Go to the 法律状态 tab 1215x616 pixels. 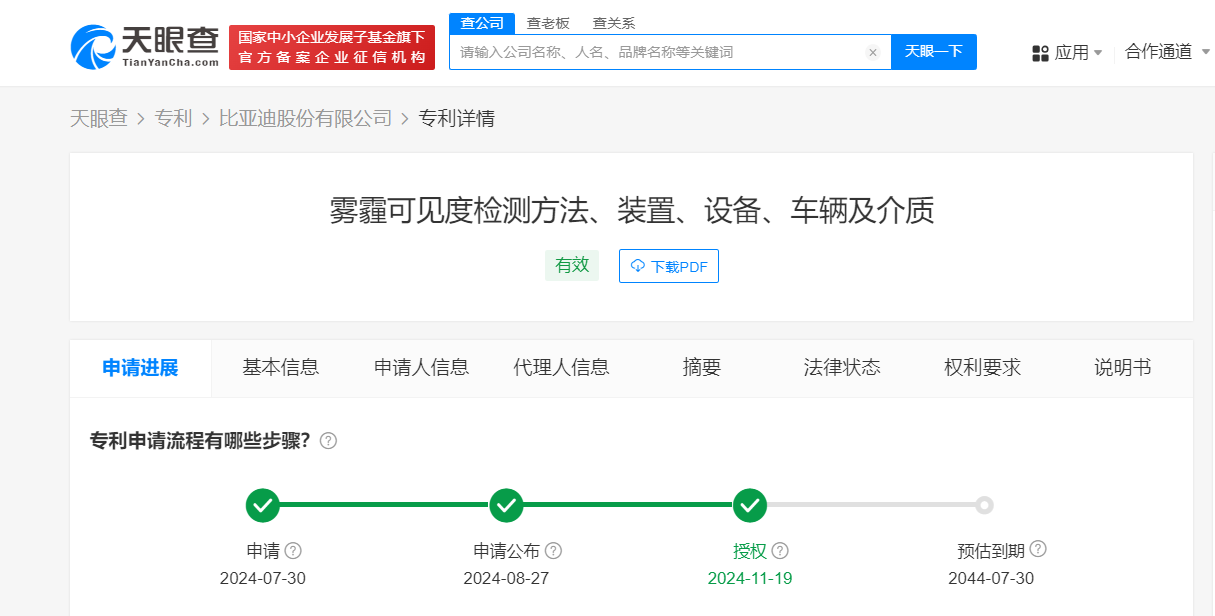click(x=842, y=367)
